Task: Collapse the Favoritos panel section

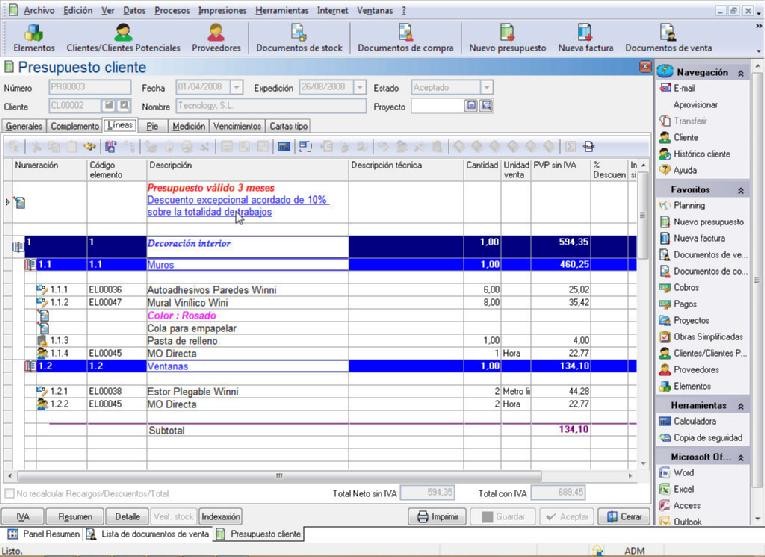Action: click(x=742, y=189)
